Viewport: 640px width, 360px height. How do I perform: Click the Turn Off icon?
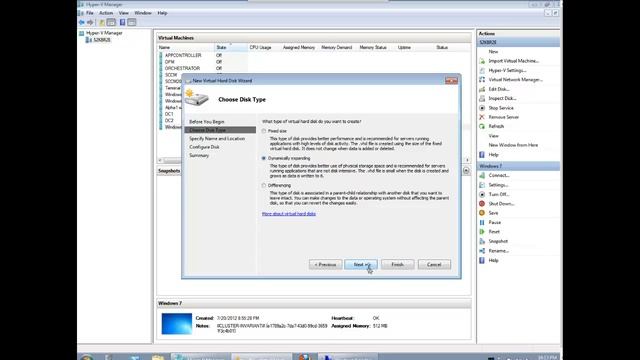click(482, 194)
